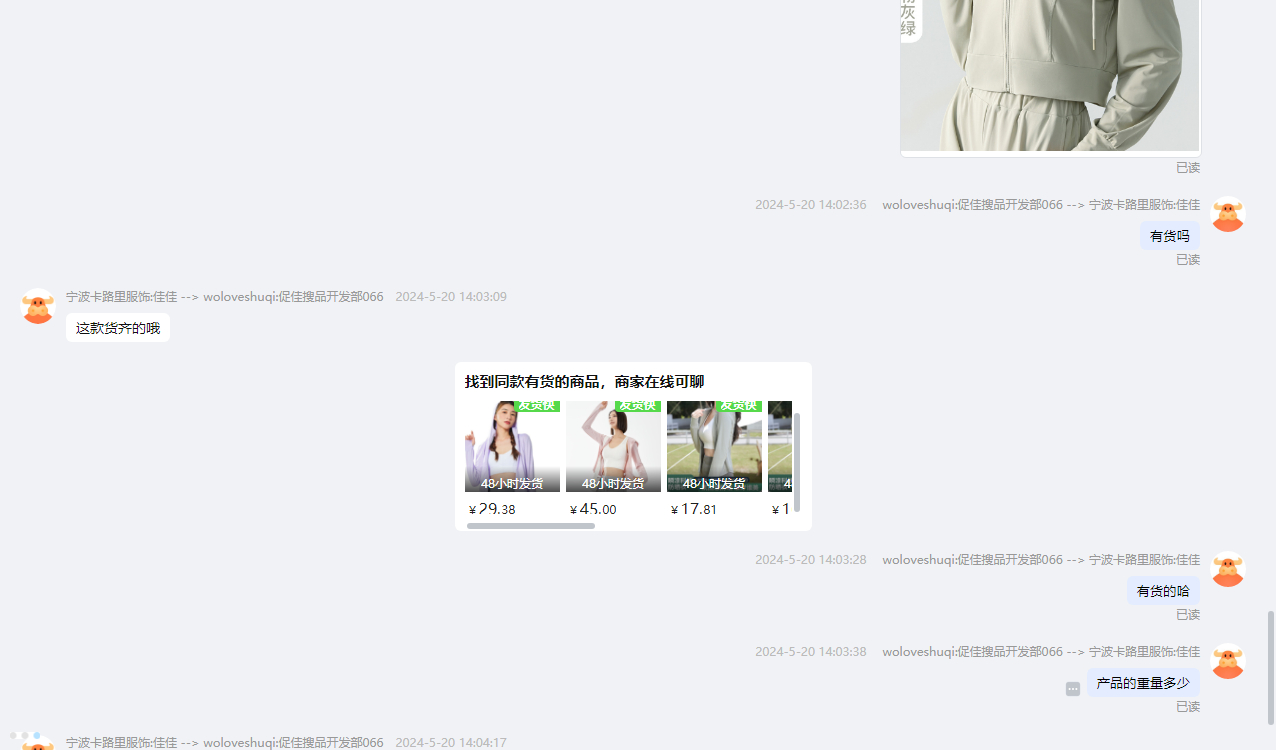This screenshot has width=1276, height=750.
Task: Click the 佳佳 avatar beside the 这款货齐的哦 message
Action: (38, 306)
